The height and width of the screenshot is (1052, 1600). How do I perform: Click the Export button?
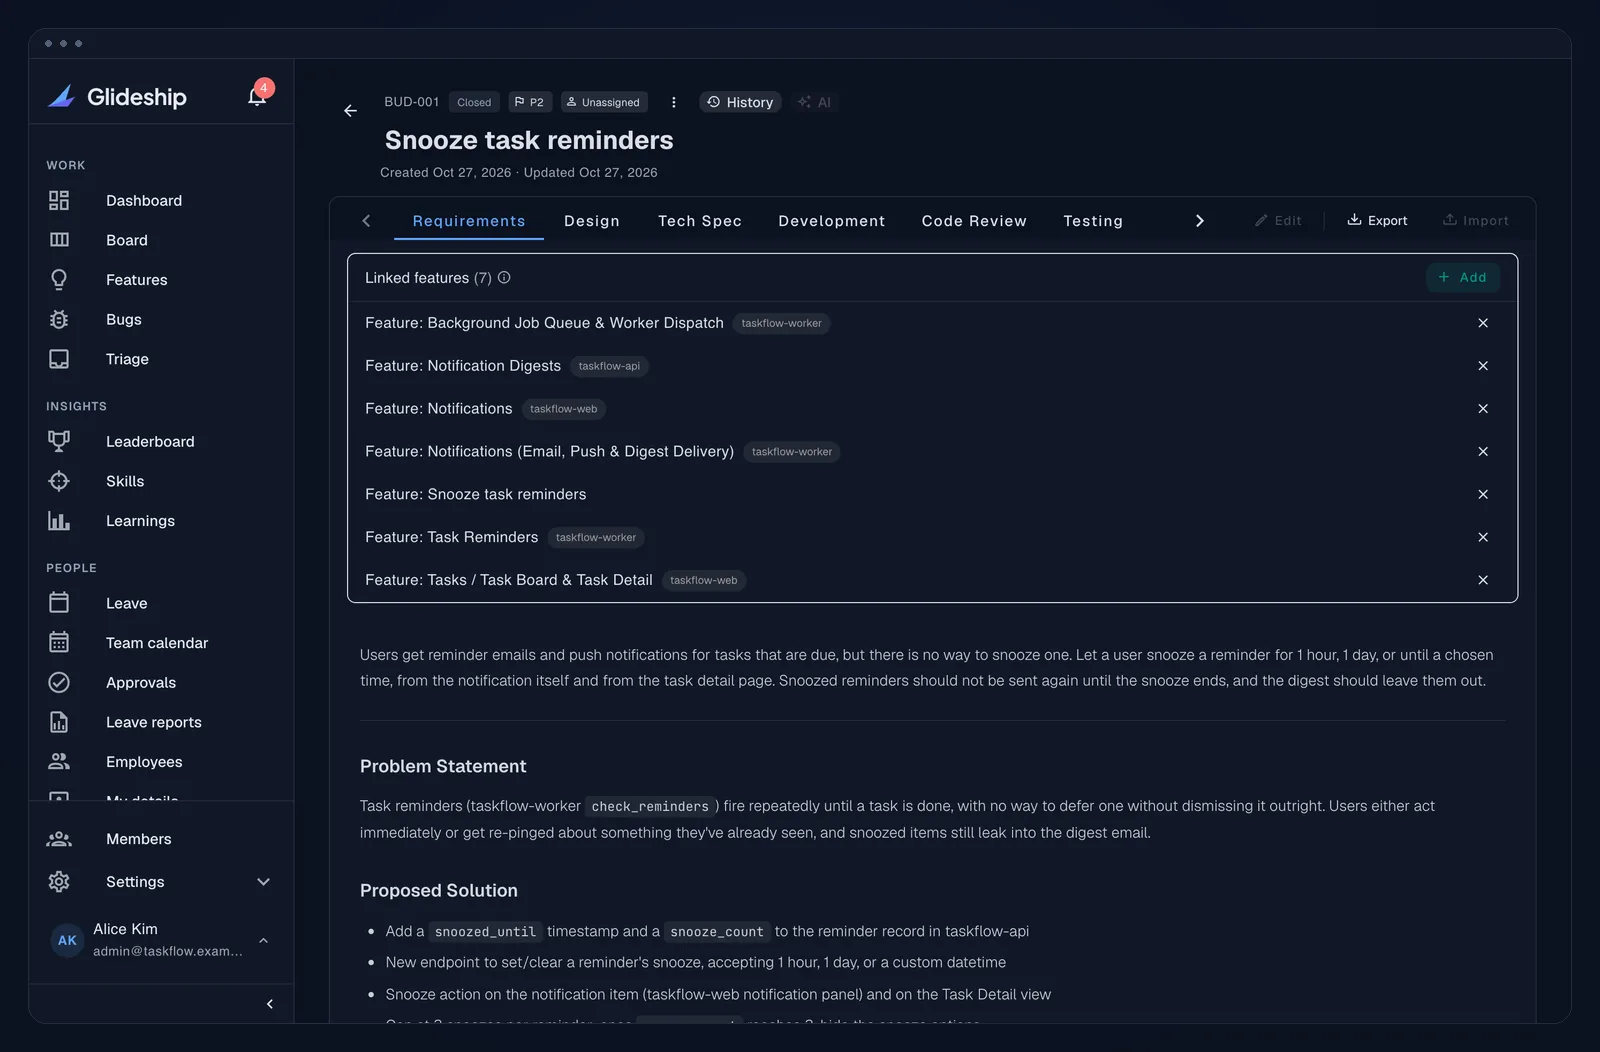pyautogui.click(x=1377, y=221)
